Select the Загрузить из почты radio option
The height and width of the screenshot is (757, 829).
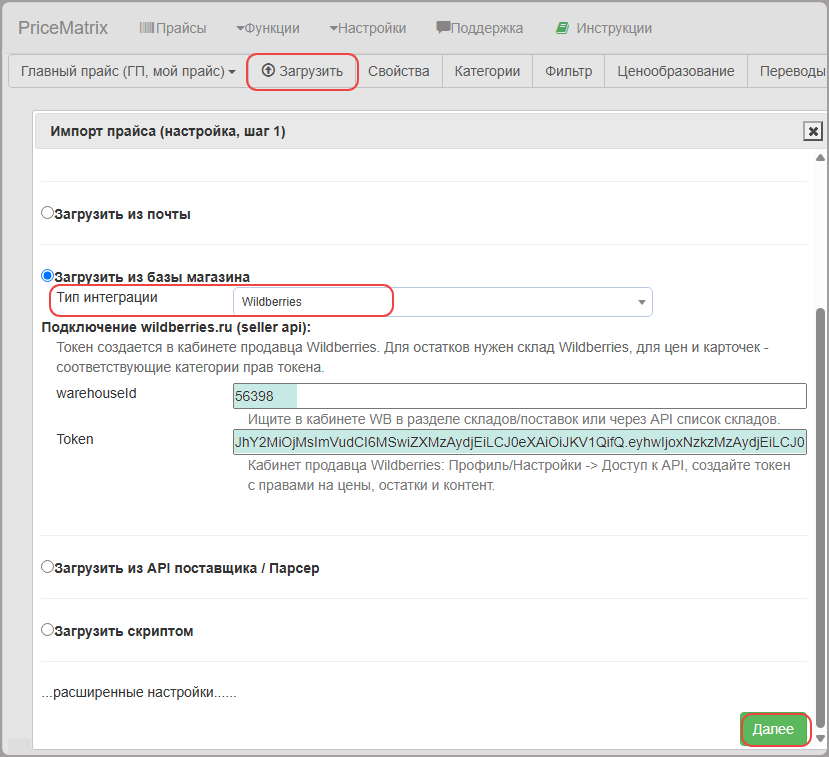coord(48,213)
